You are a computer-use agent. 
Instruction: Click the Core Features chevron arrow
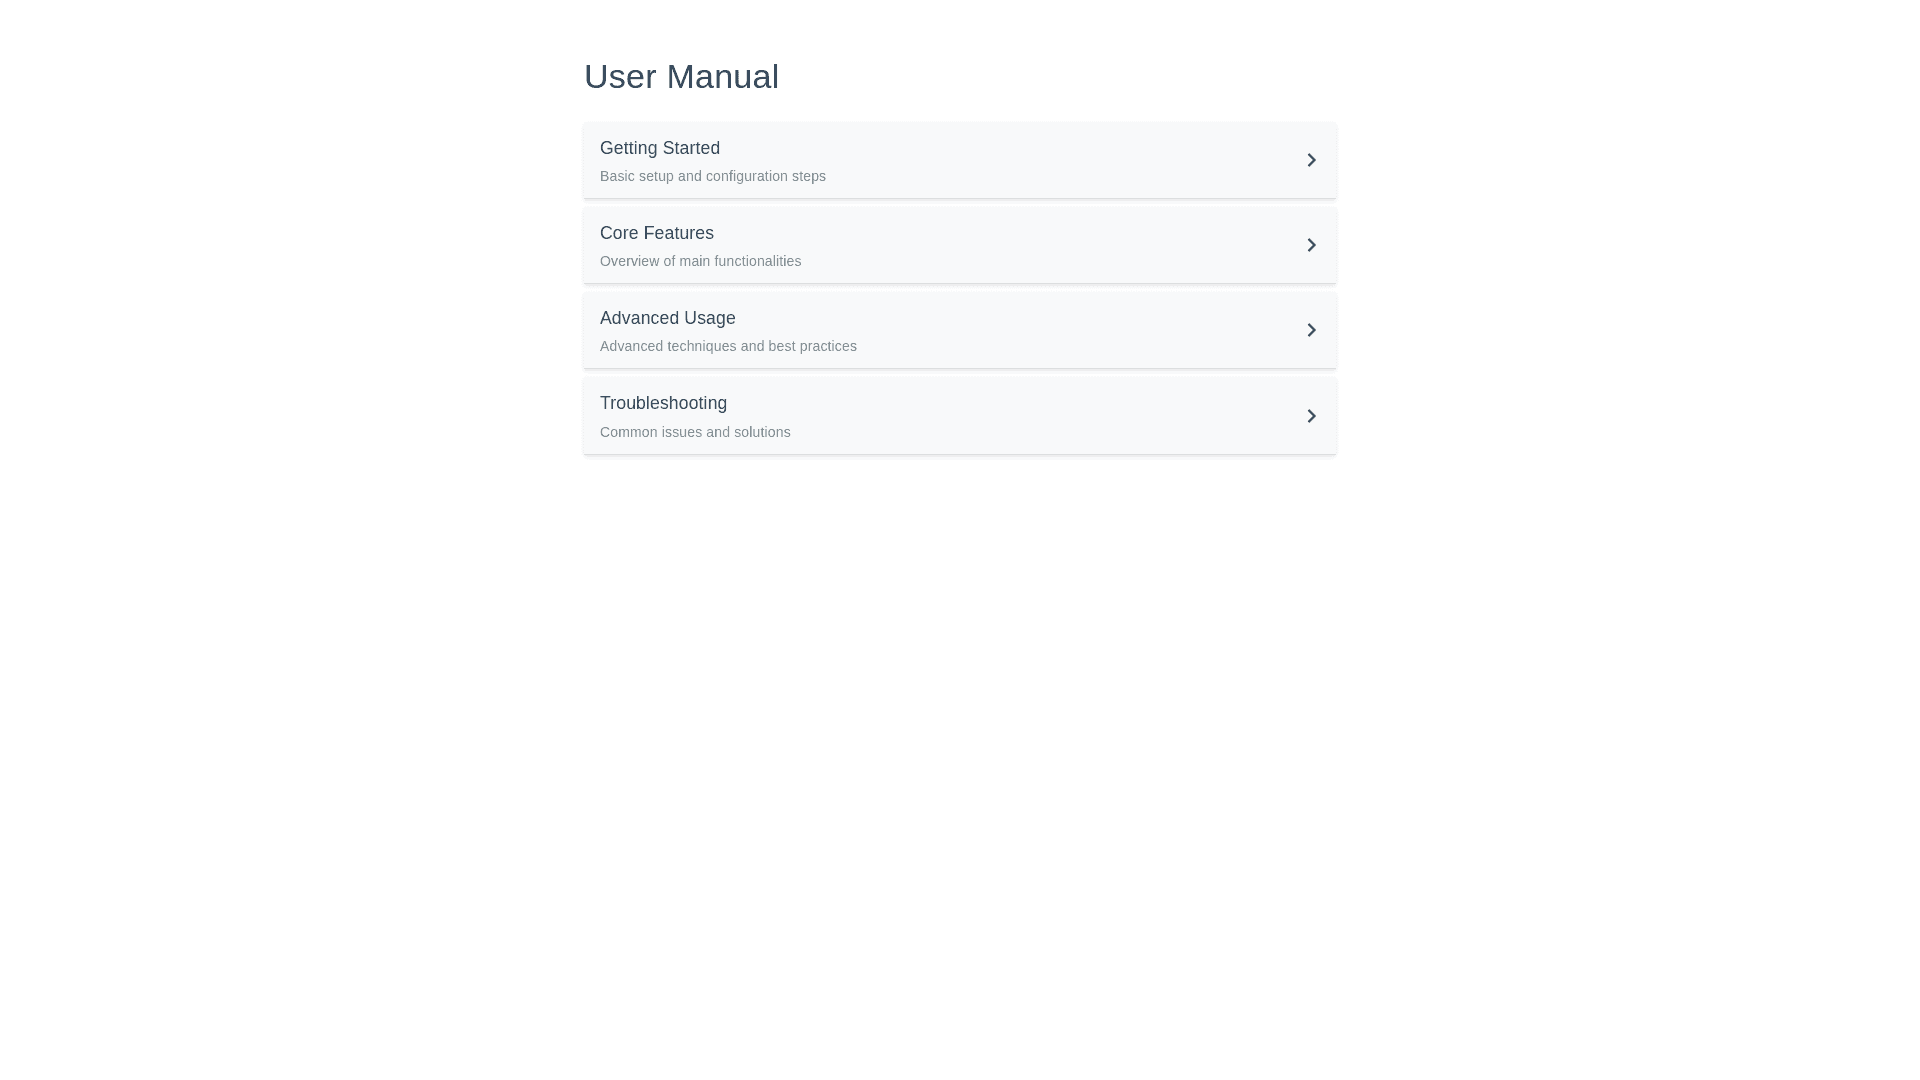coord(1311,245)
